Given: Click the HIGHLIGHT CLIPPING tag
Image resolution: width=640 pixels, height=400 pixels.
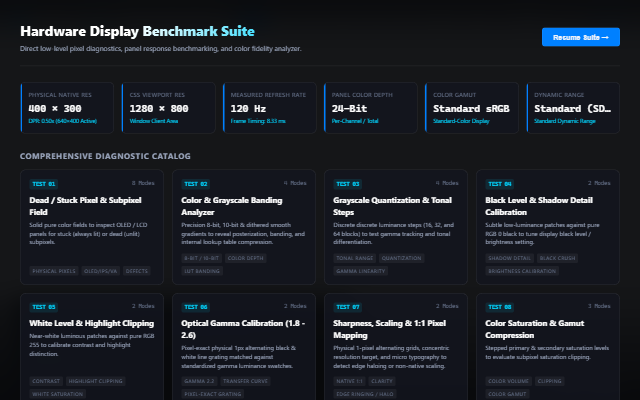Looking at the screenshot, I should pos(96,381).
